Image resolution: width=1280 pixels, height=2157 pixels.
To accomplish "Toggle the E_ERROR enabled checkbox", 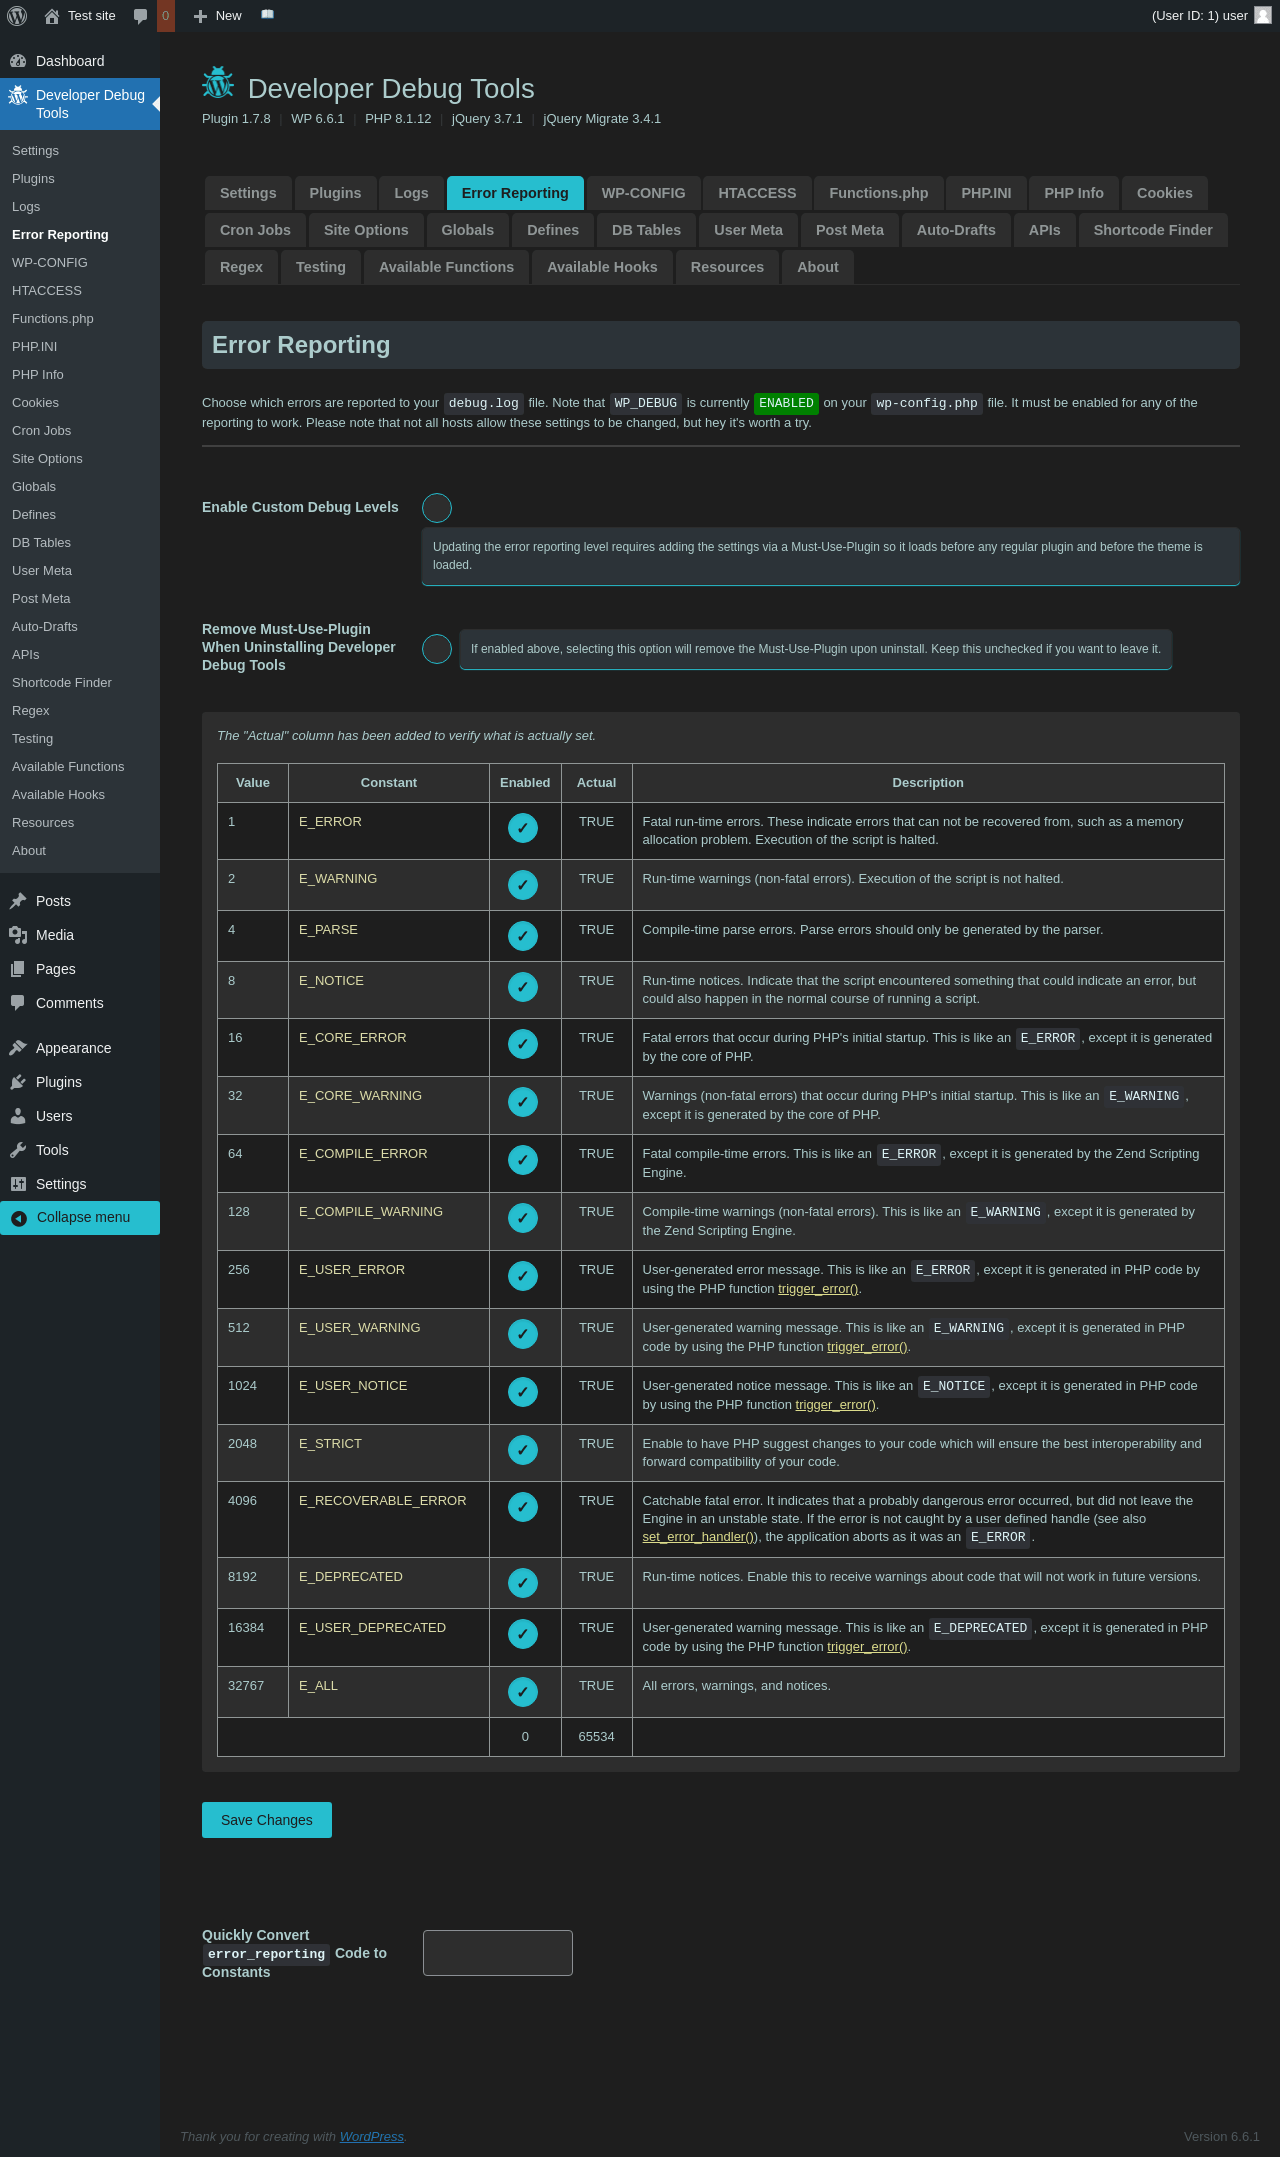I will point(523,828).
